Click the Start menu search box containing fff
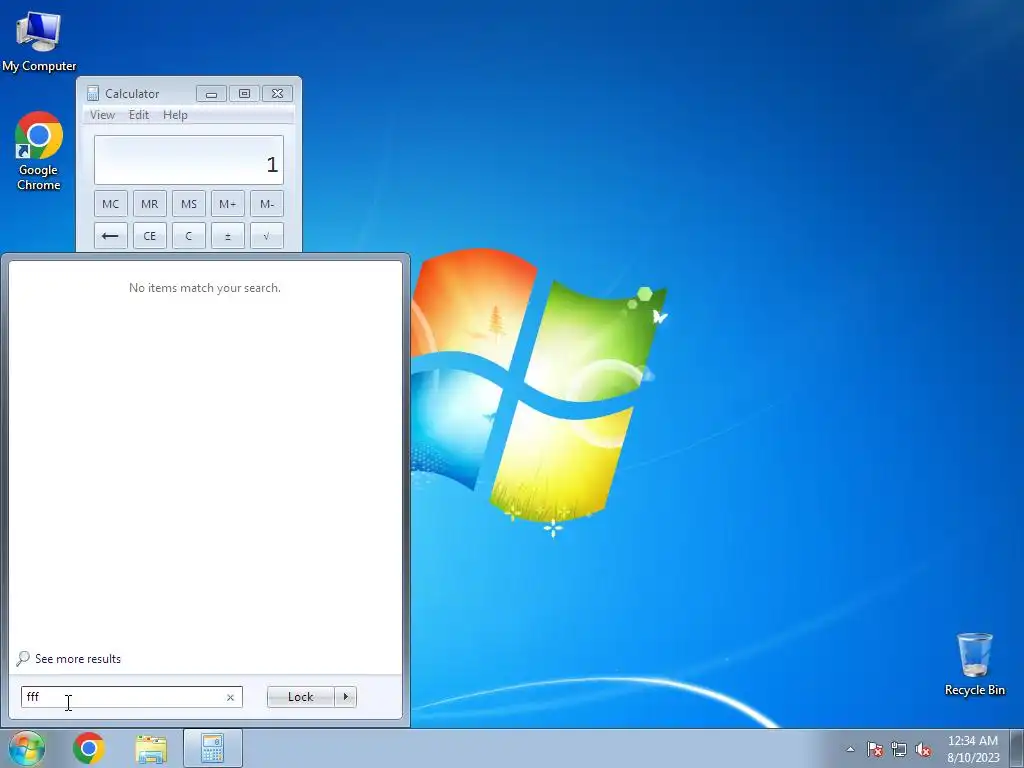Viewport: 1024px width, 768px height. coord(131,697)
